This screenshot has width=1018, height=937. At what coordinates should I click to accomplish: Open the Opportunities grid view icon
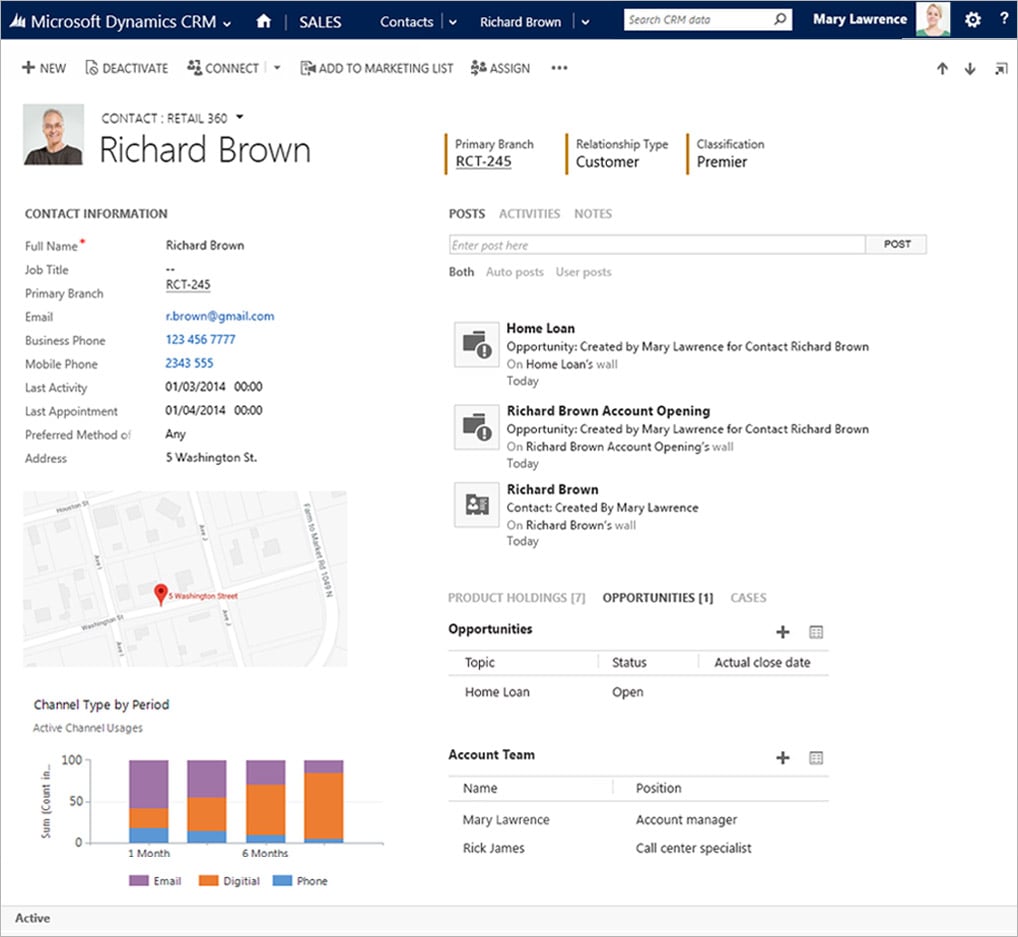pos(816,632)
